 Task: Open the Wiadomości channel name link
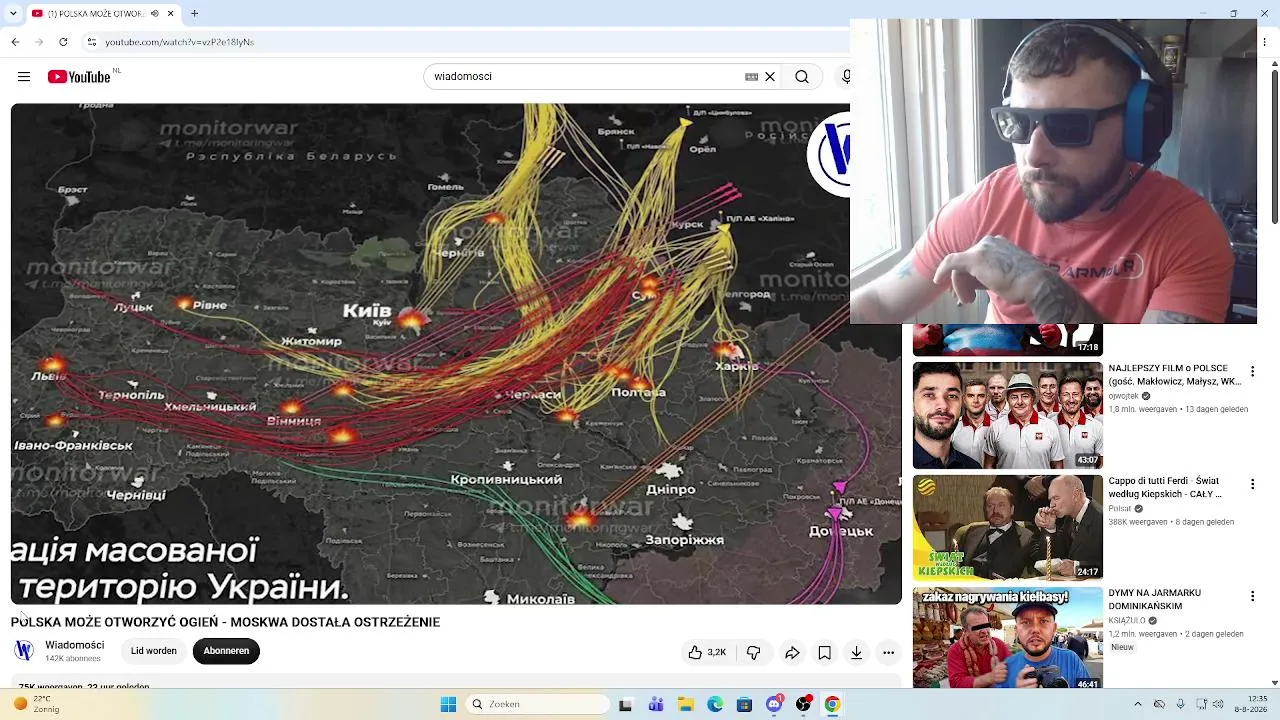75,645
